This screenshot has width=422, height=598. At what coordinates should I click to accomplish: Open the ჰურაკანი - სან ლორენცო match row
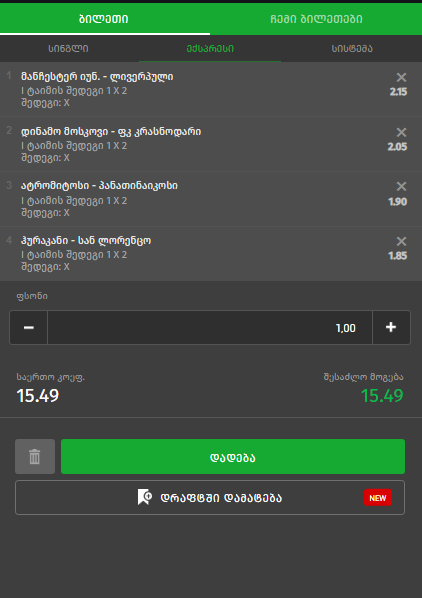[x=211, y=254]
